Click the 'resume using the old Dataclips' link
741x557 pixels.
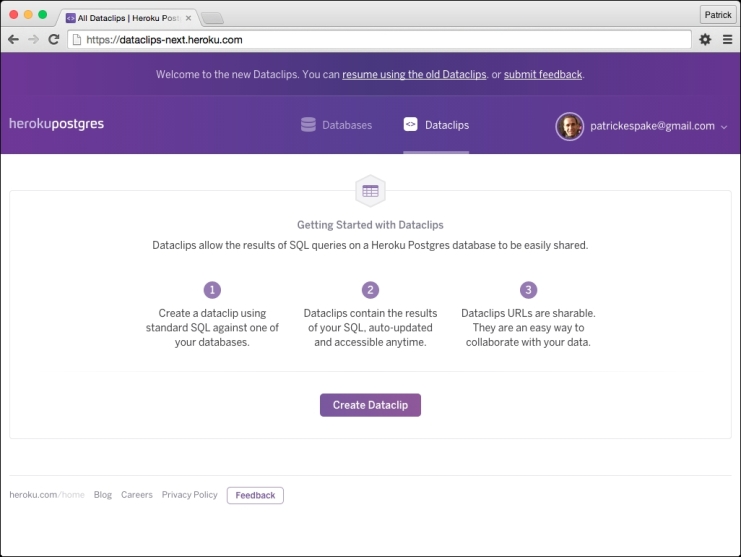point(414,74)
